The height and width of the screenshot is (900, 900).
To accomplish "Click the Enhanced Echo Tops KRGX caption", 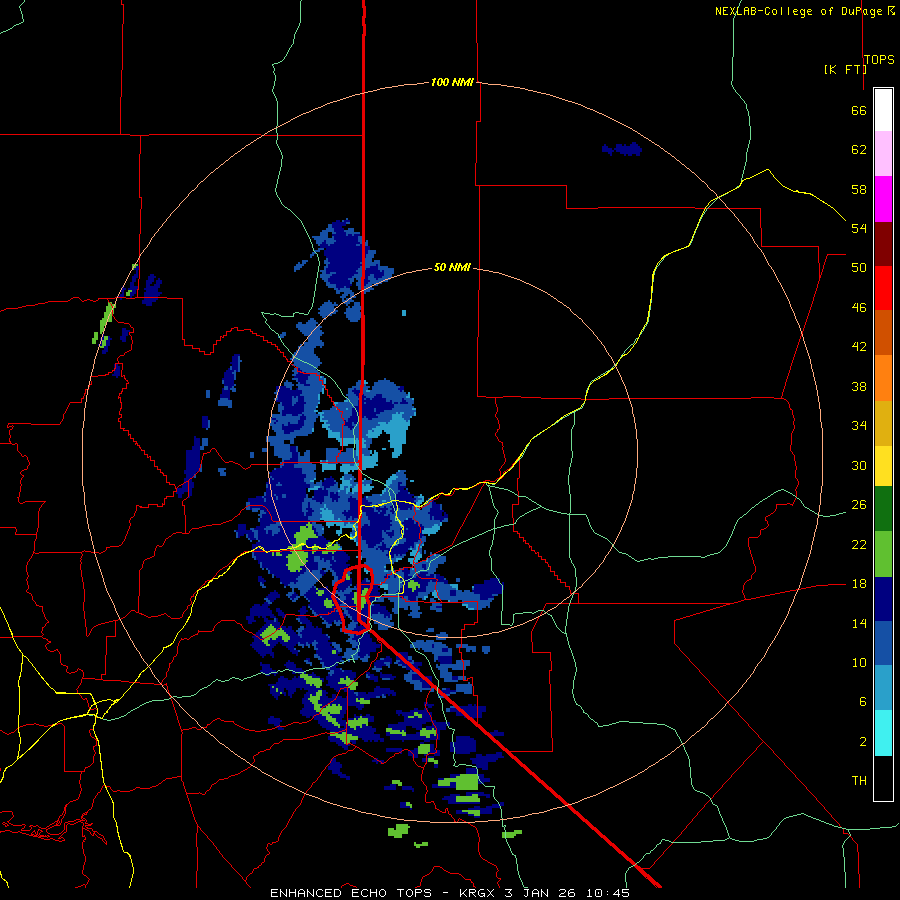I will pyautogui.click(x=450, y=893).
